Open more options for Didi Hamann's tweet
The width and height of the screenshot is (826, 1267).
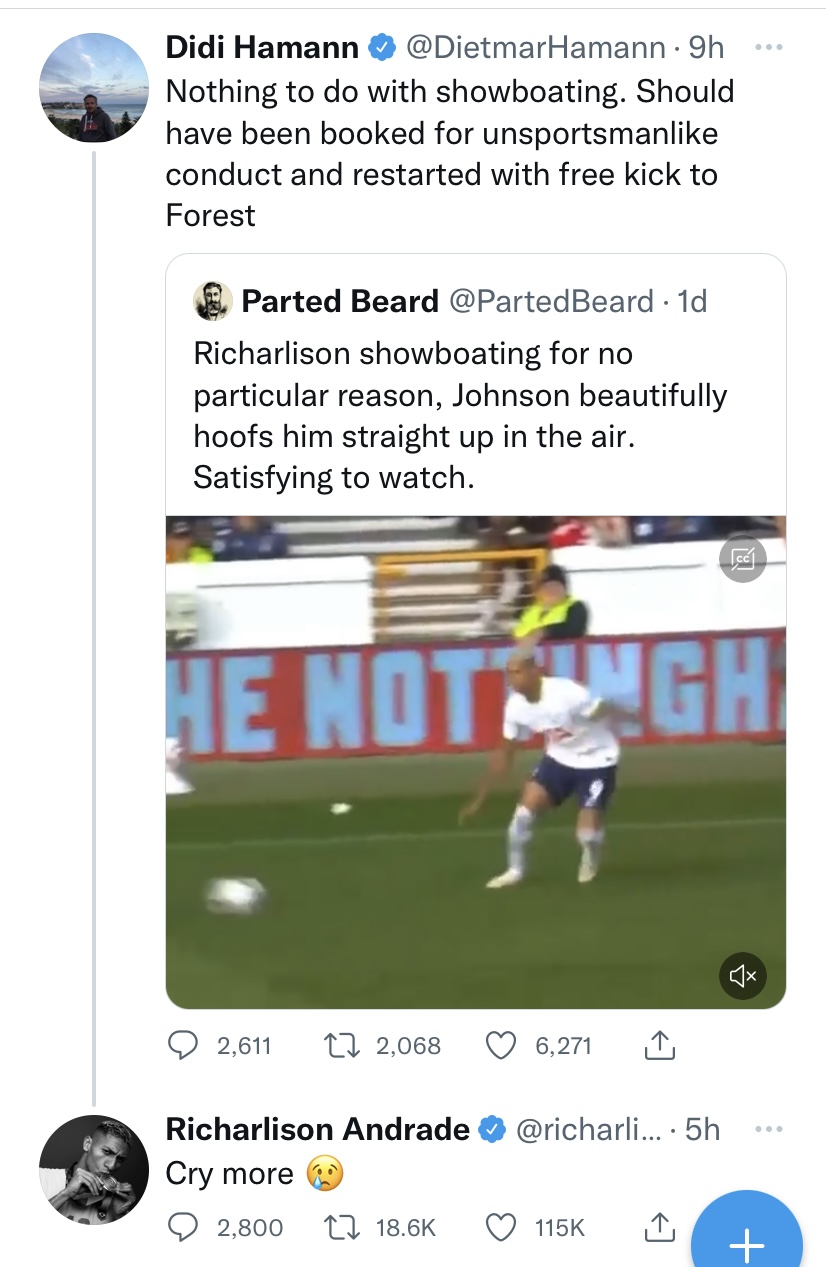point(770,47)
